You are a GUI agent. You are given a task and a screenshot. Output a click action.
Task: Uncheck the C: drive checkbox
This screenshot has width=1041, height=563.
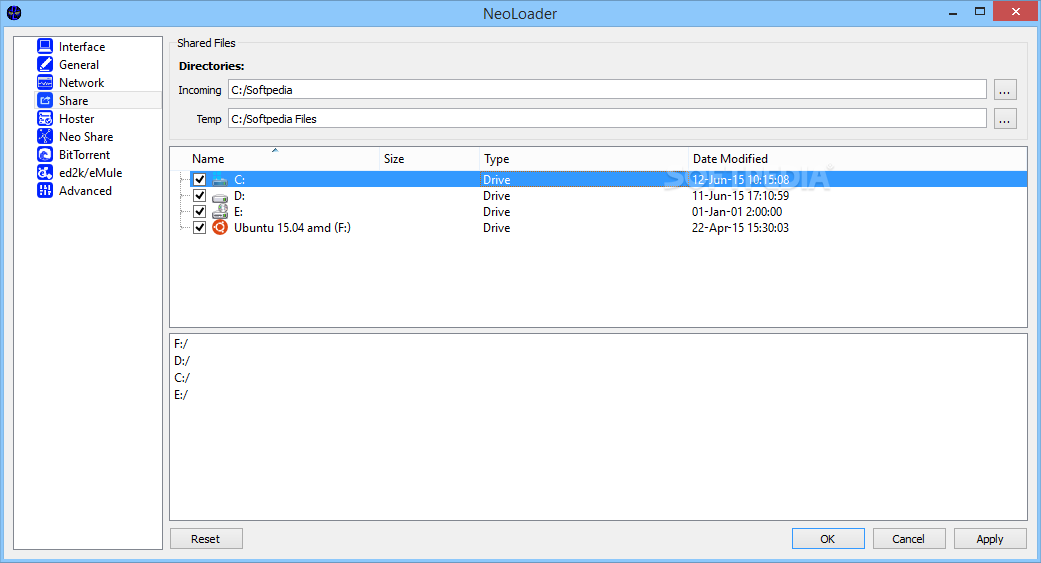(199, 179)
